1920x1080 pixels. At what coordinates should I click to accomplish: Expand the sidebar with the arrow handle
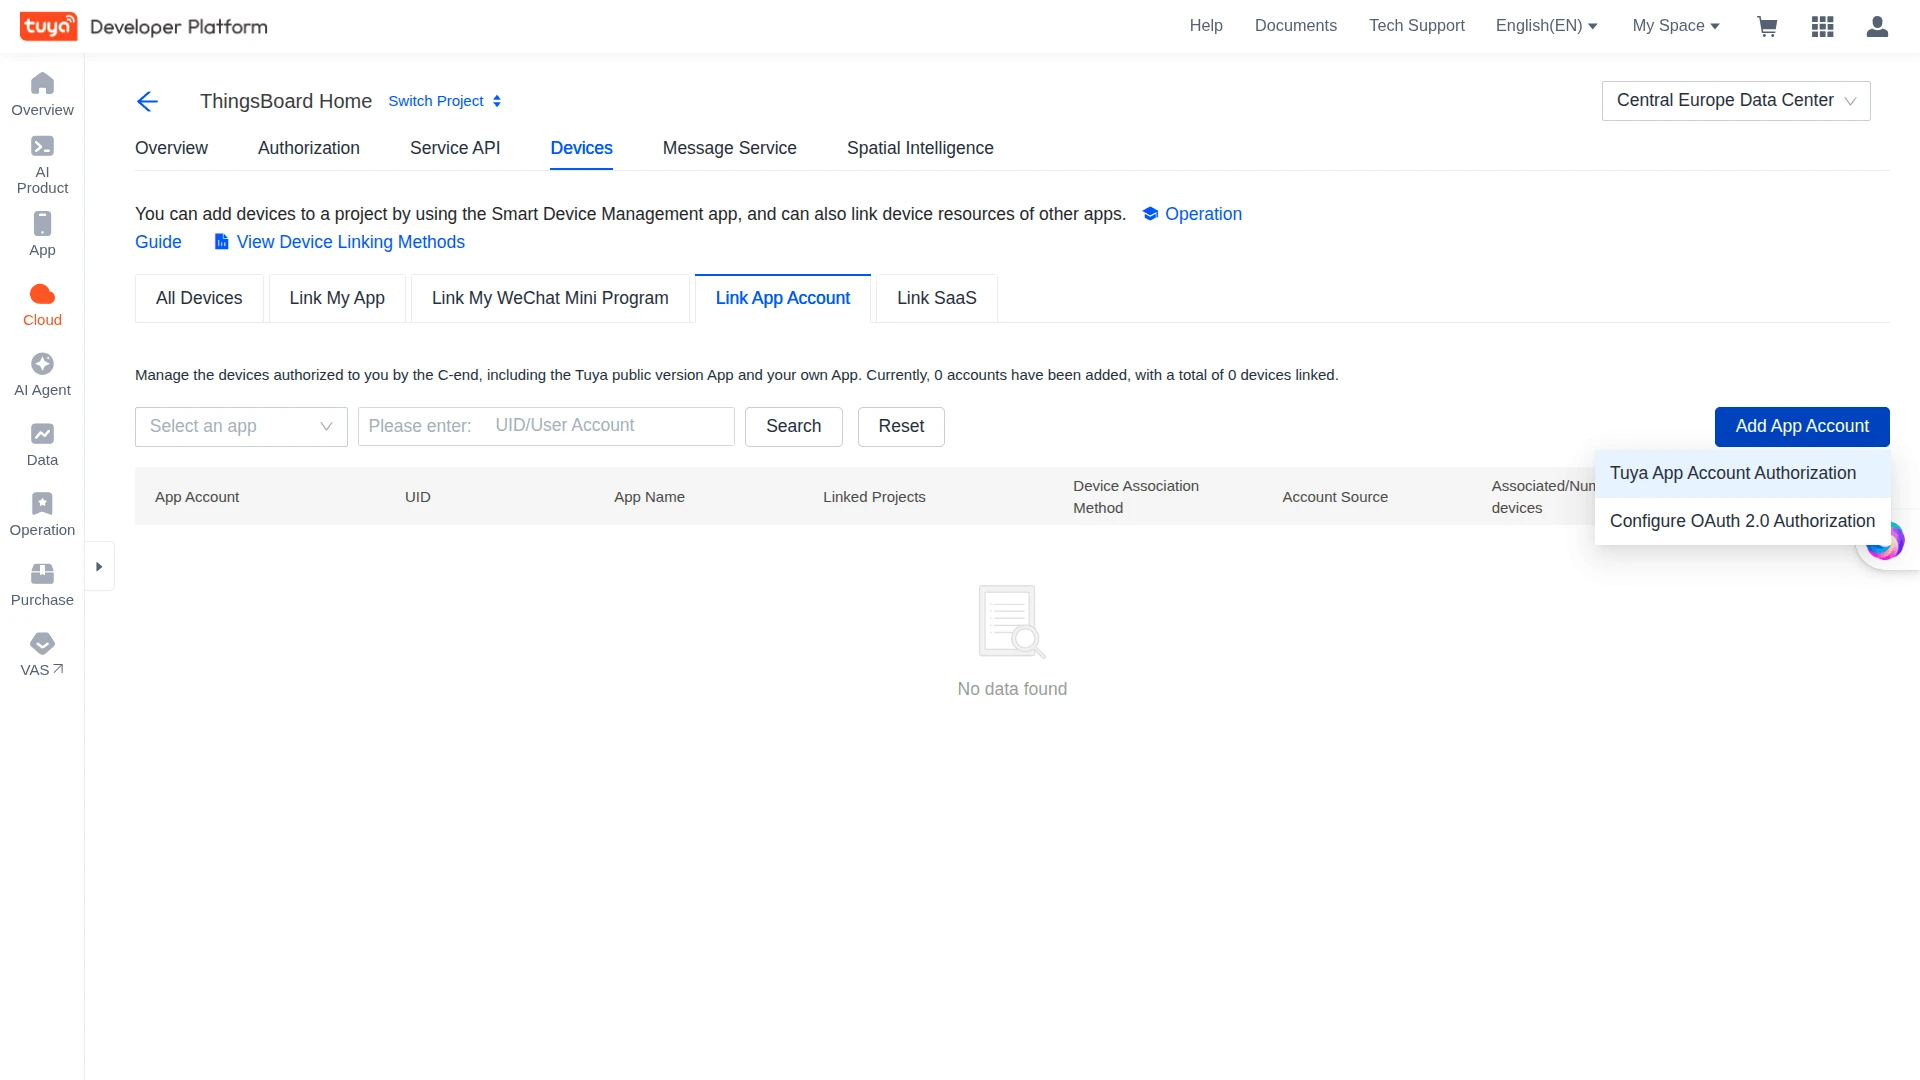(x=99, y=567)
